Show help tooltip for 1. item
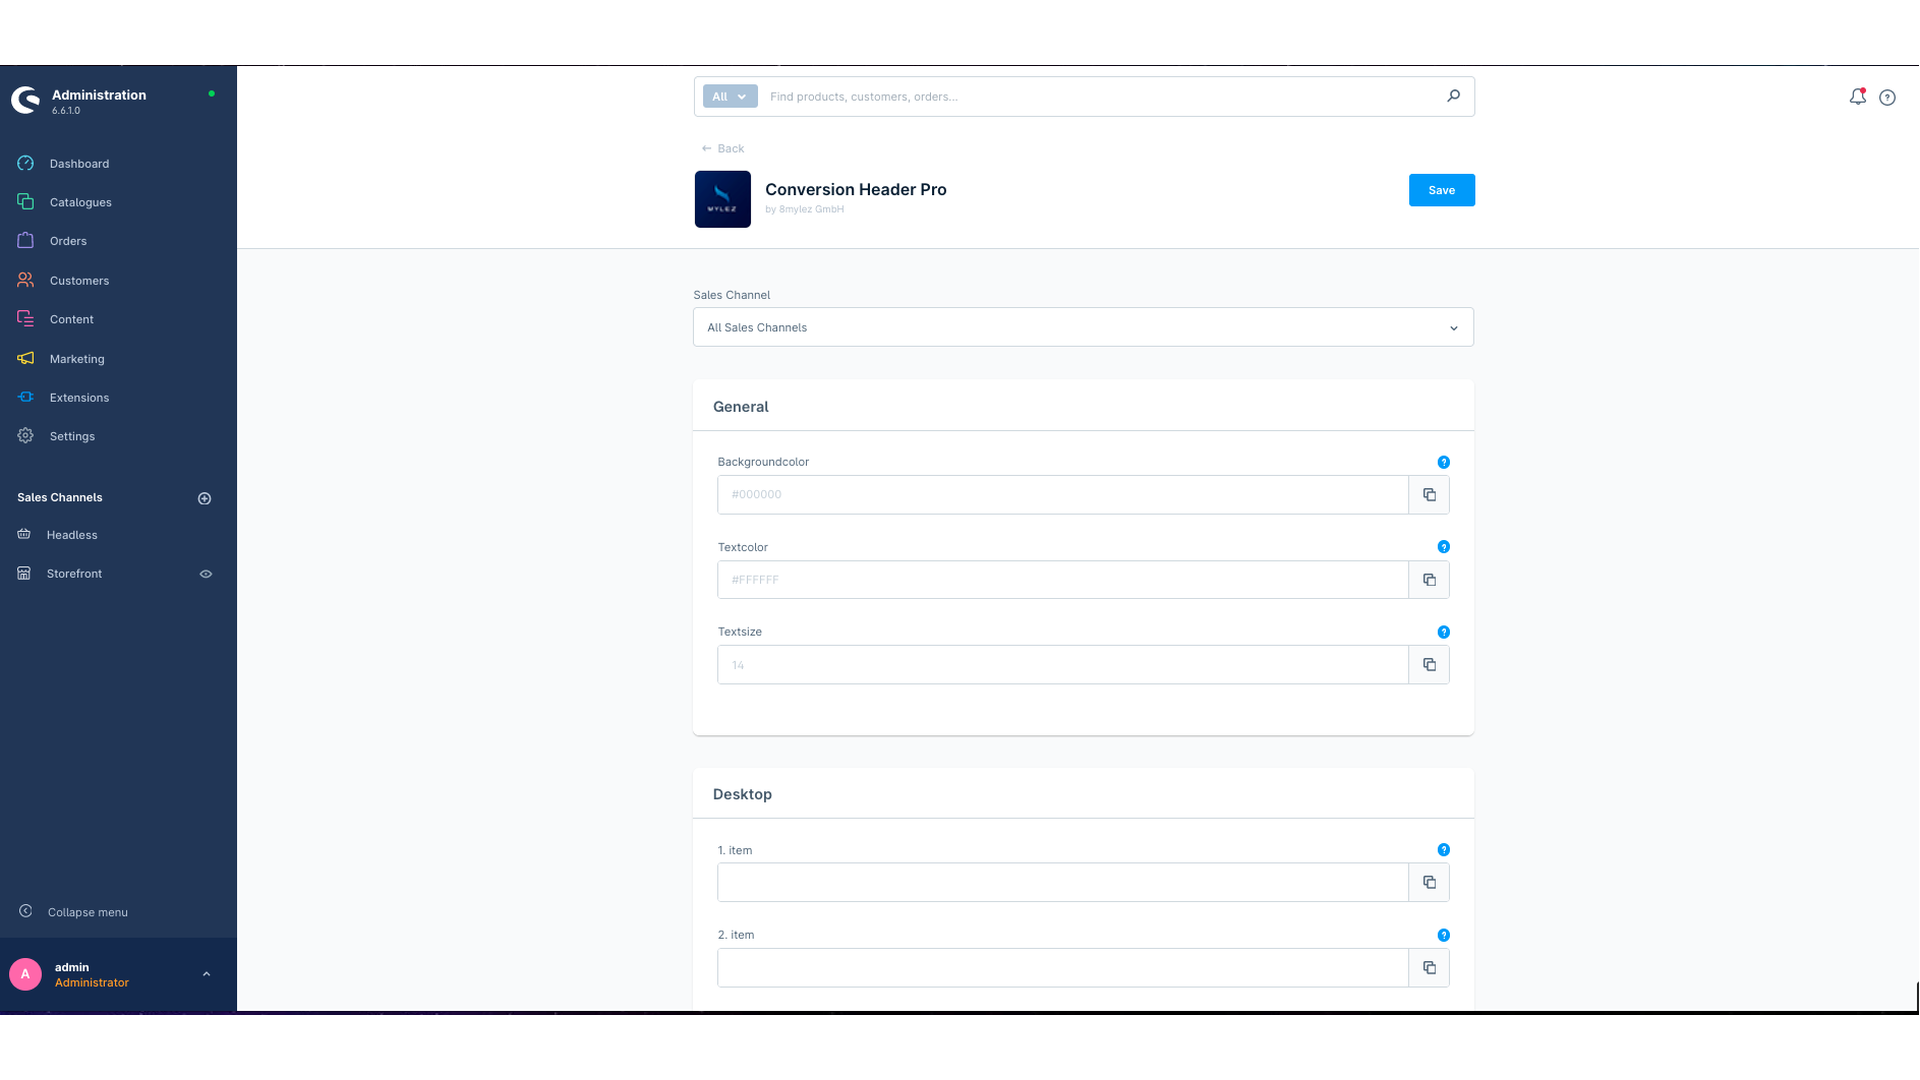Screen dimensions: 1920x1080 [1443, 850]
